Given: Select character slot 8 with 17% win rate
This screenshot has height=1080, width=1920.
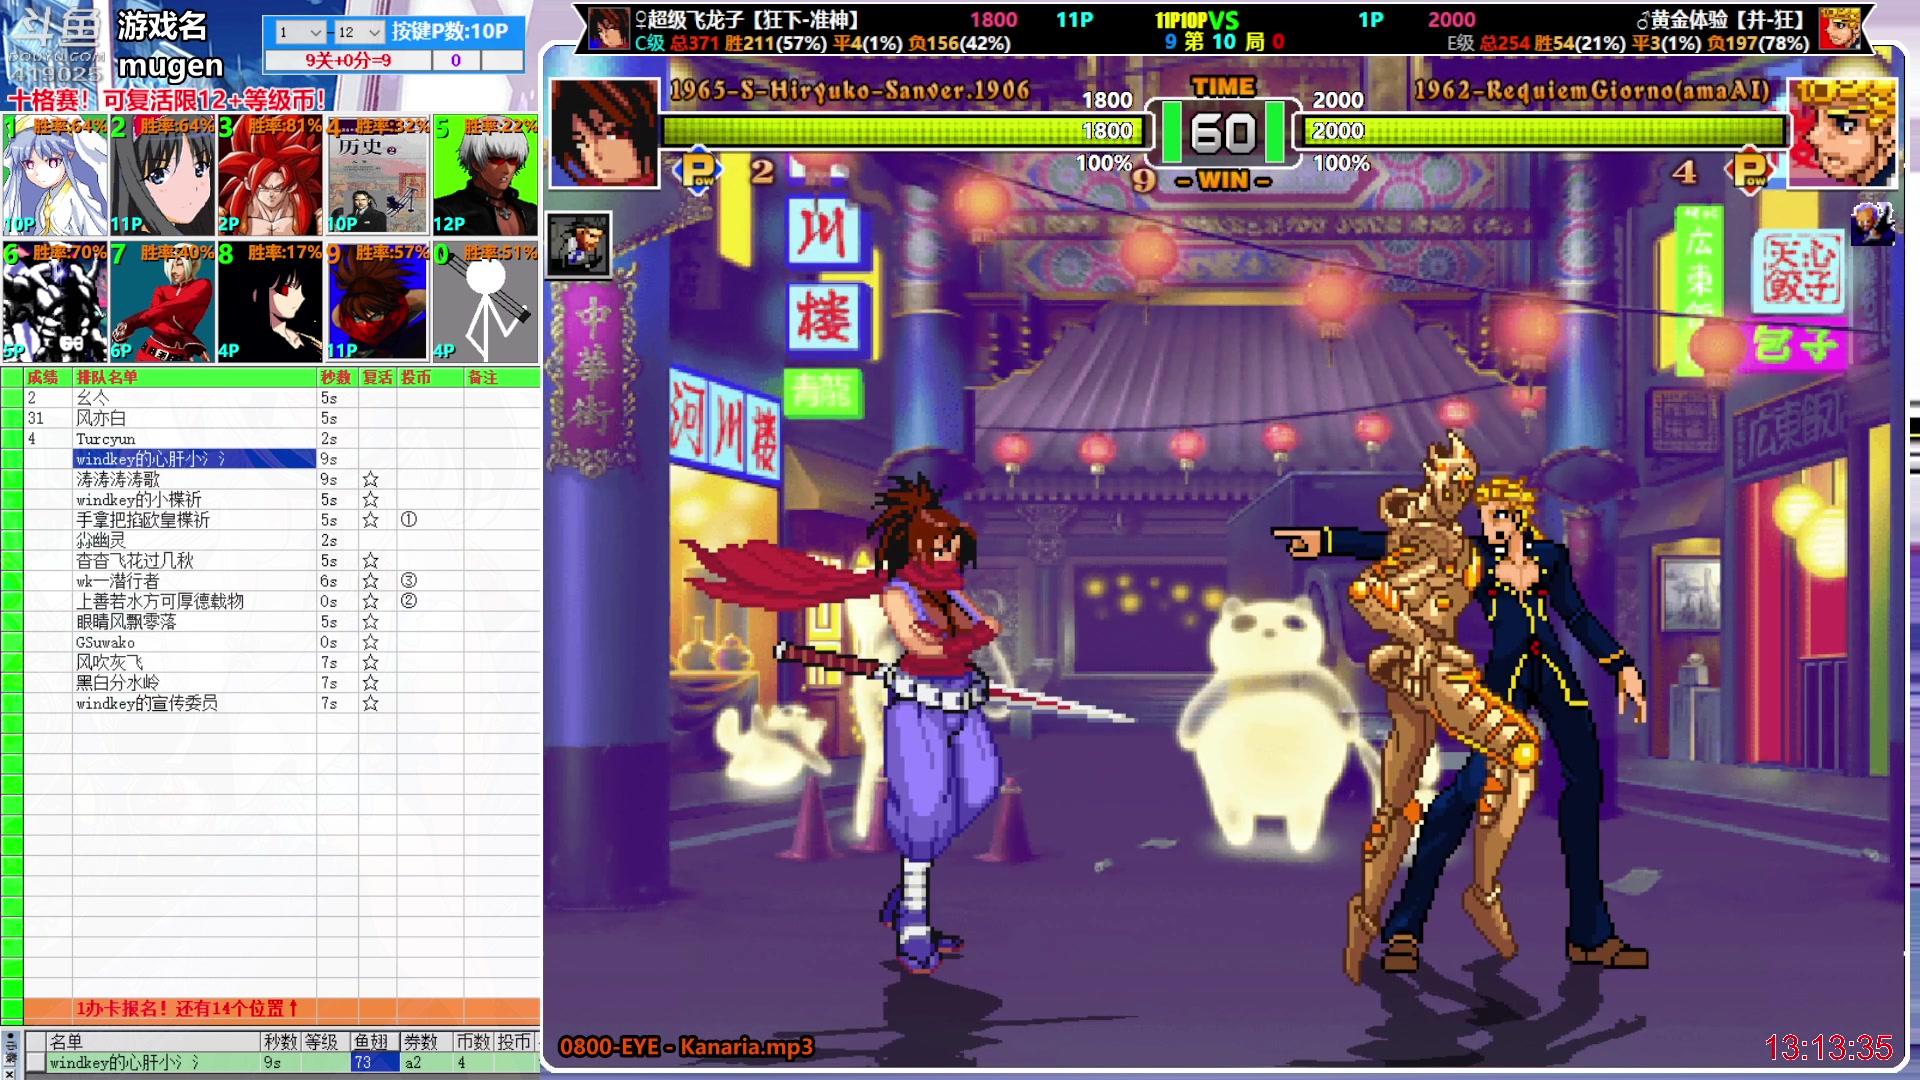Looking at the screenshot, I should (270, 301).
